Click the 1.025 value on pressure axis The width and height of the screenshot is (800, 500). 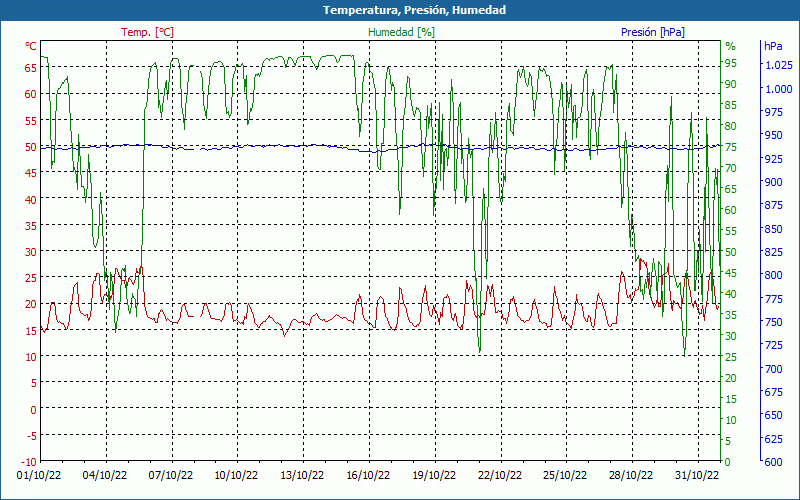coord(779,65)
